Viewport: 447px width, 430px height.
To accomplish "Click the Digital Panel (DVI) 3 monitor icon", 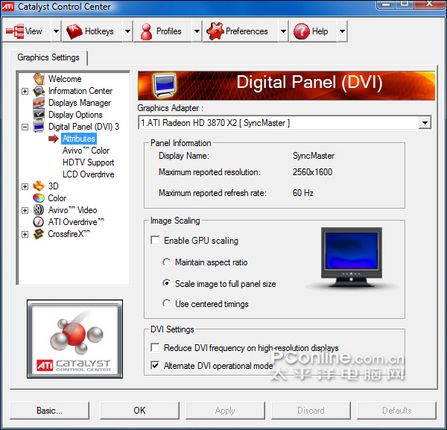I will (39, 127).
